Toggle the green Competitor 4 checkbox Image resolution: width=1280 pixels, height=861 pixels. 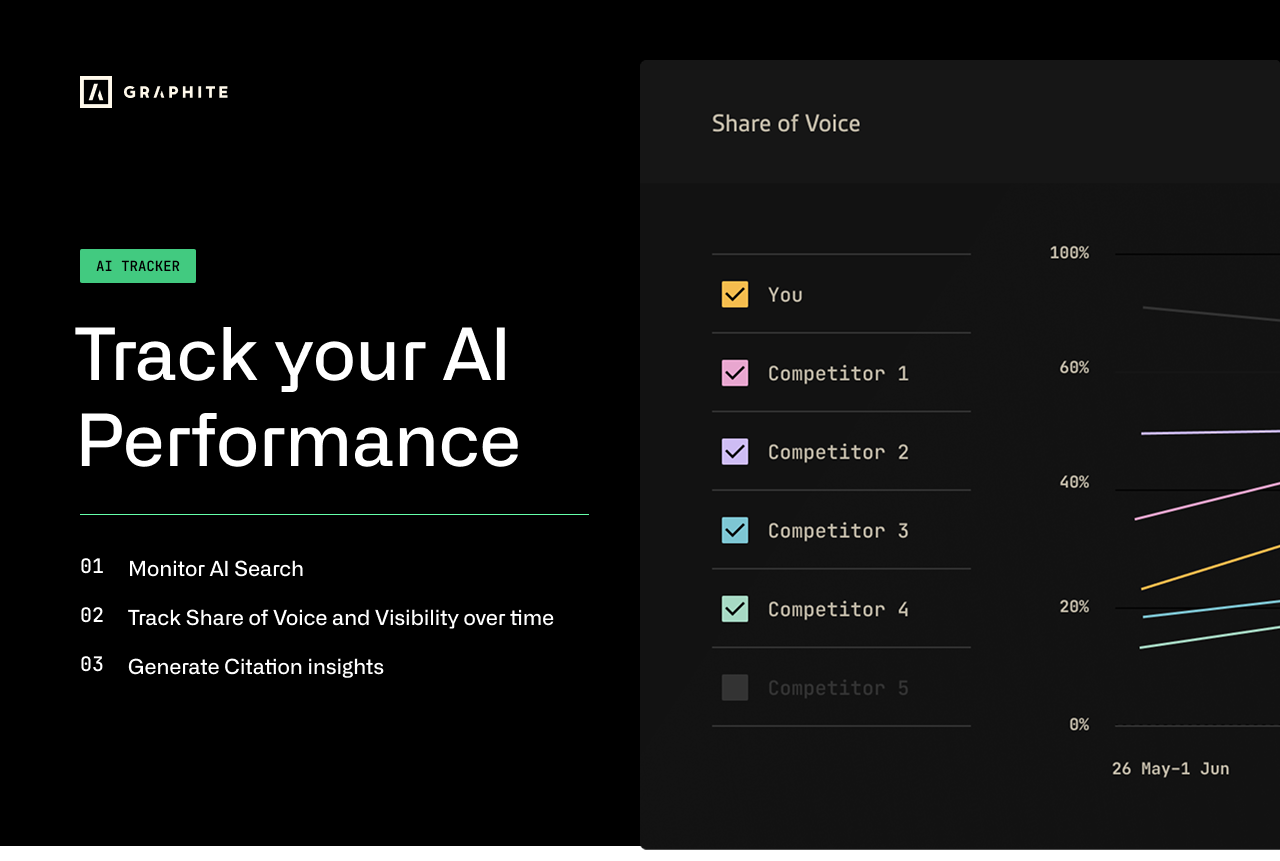pyautogui.click(x=735, y=609)
